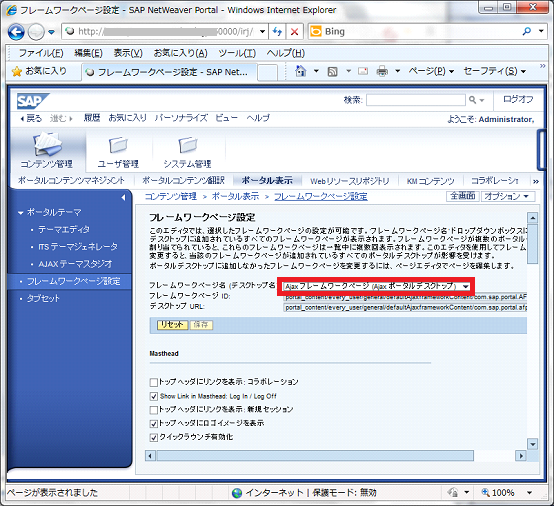Click the horizontal scrollbar right arrow

pyautogui.click(x=521, y=456)
